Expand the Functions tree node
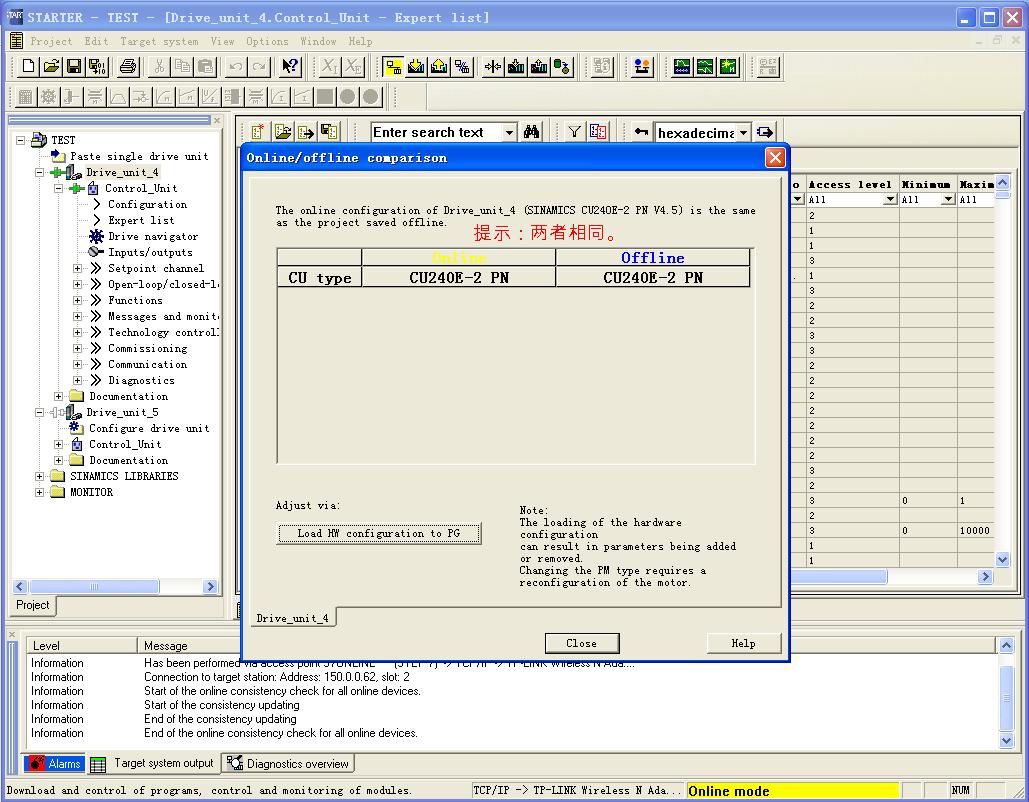Screen dimensions: 1029x802 coord(77,301)
